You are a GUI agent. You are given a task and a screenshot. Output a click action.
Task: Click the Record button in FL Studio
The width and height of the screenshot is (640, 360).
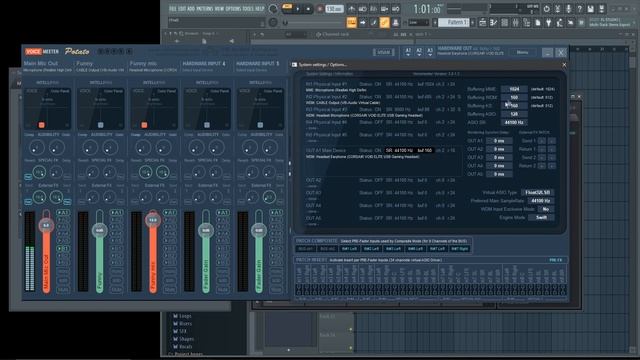click(x=320, y=9)
